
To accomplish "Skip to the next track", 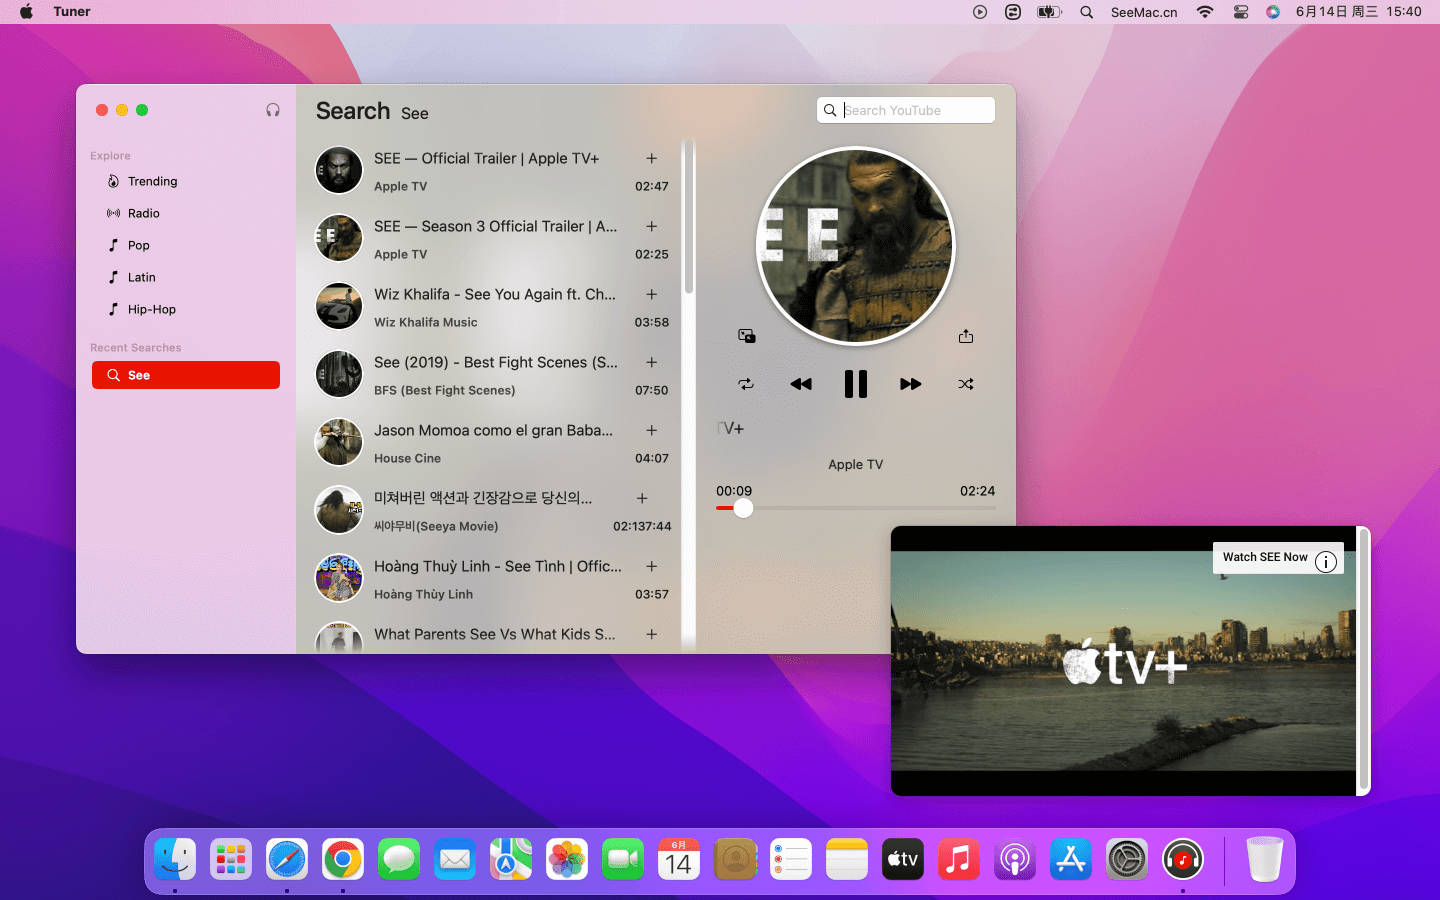I will [911, 384].
